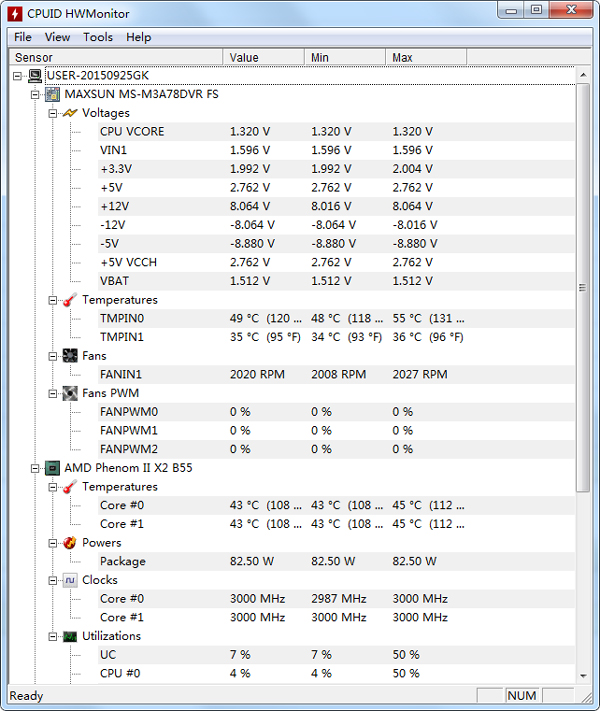The height and width of the screenshot is (711, 600).
Task: Collapse the Utilizations group
Action: 53,637
